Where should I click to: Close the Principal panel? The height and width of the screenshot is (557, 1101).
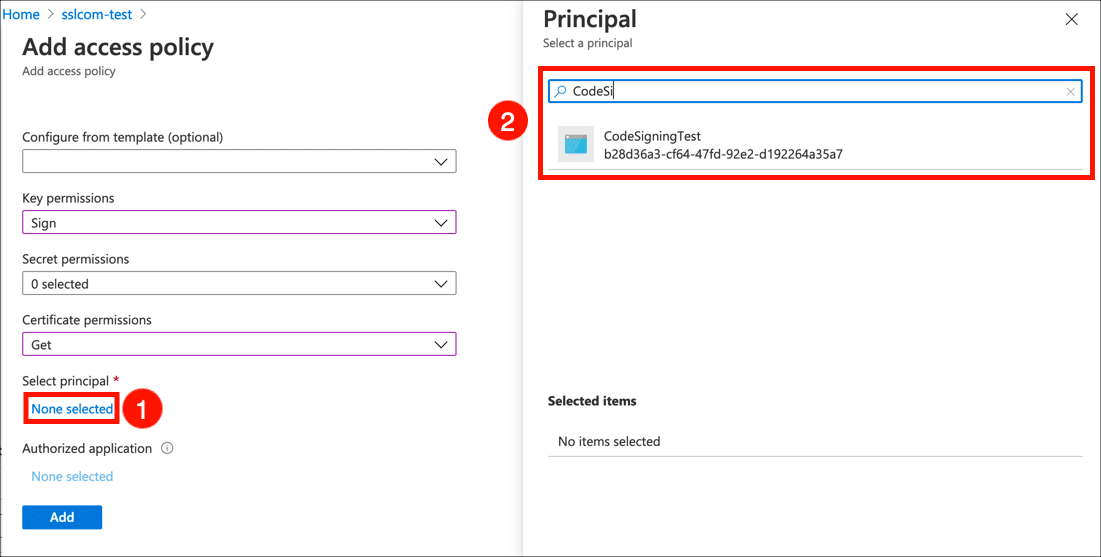[x=1072, y=20]
